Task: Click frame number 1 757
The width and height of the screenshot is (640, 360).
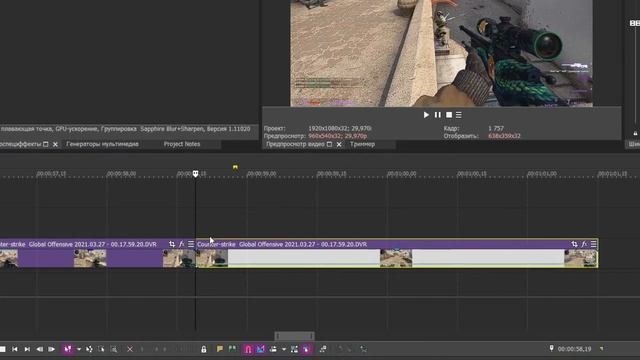Action: tap(496, 129)
